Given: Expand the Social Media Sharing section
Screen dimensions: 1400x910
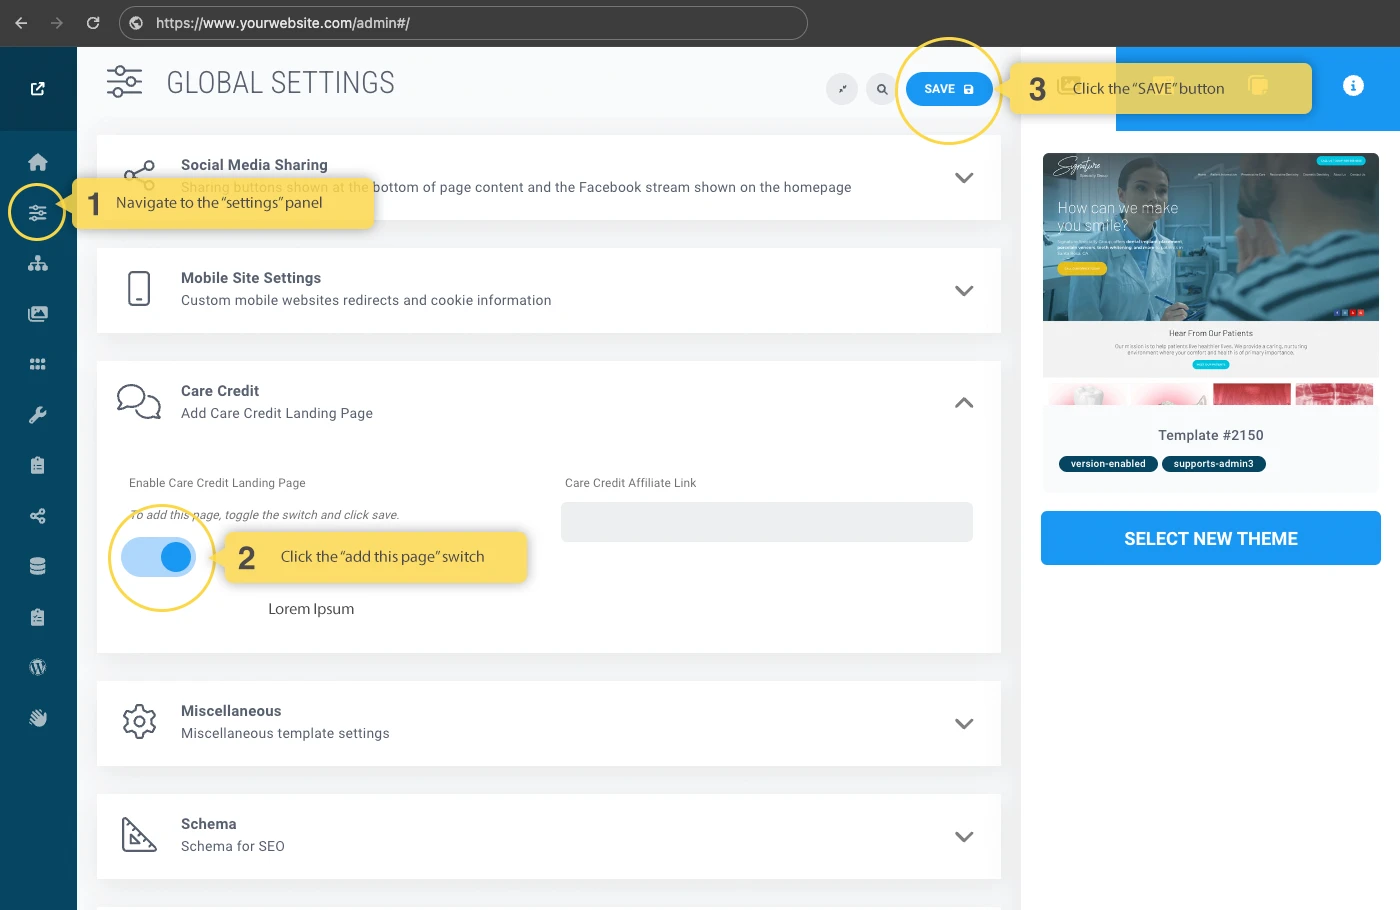Looking at the screenshot, I should coord(963,178).
